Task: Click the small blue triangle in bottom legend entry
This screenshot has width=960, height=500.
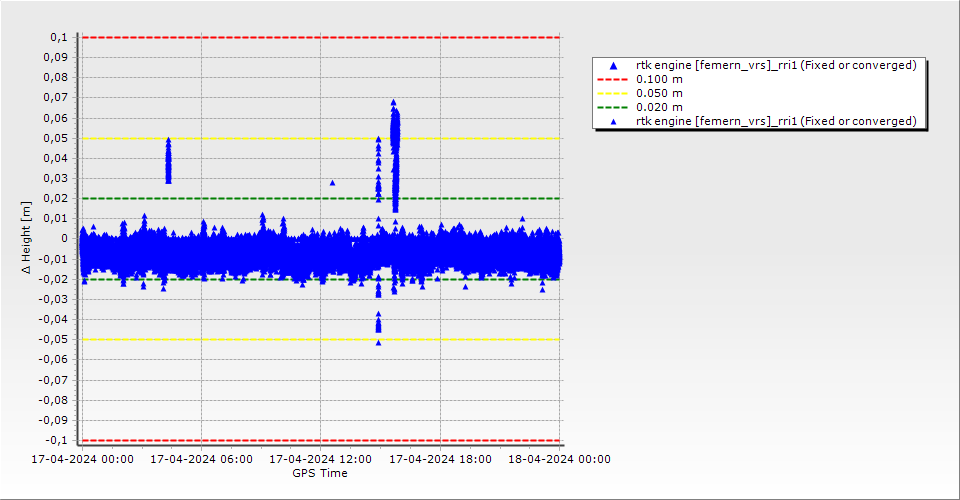Action: coord(614,121)
